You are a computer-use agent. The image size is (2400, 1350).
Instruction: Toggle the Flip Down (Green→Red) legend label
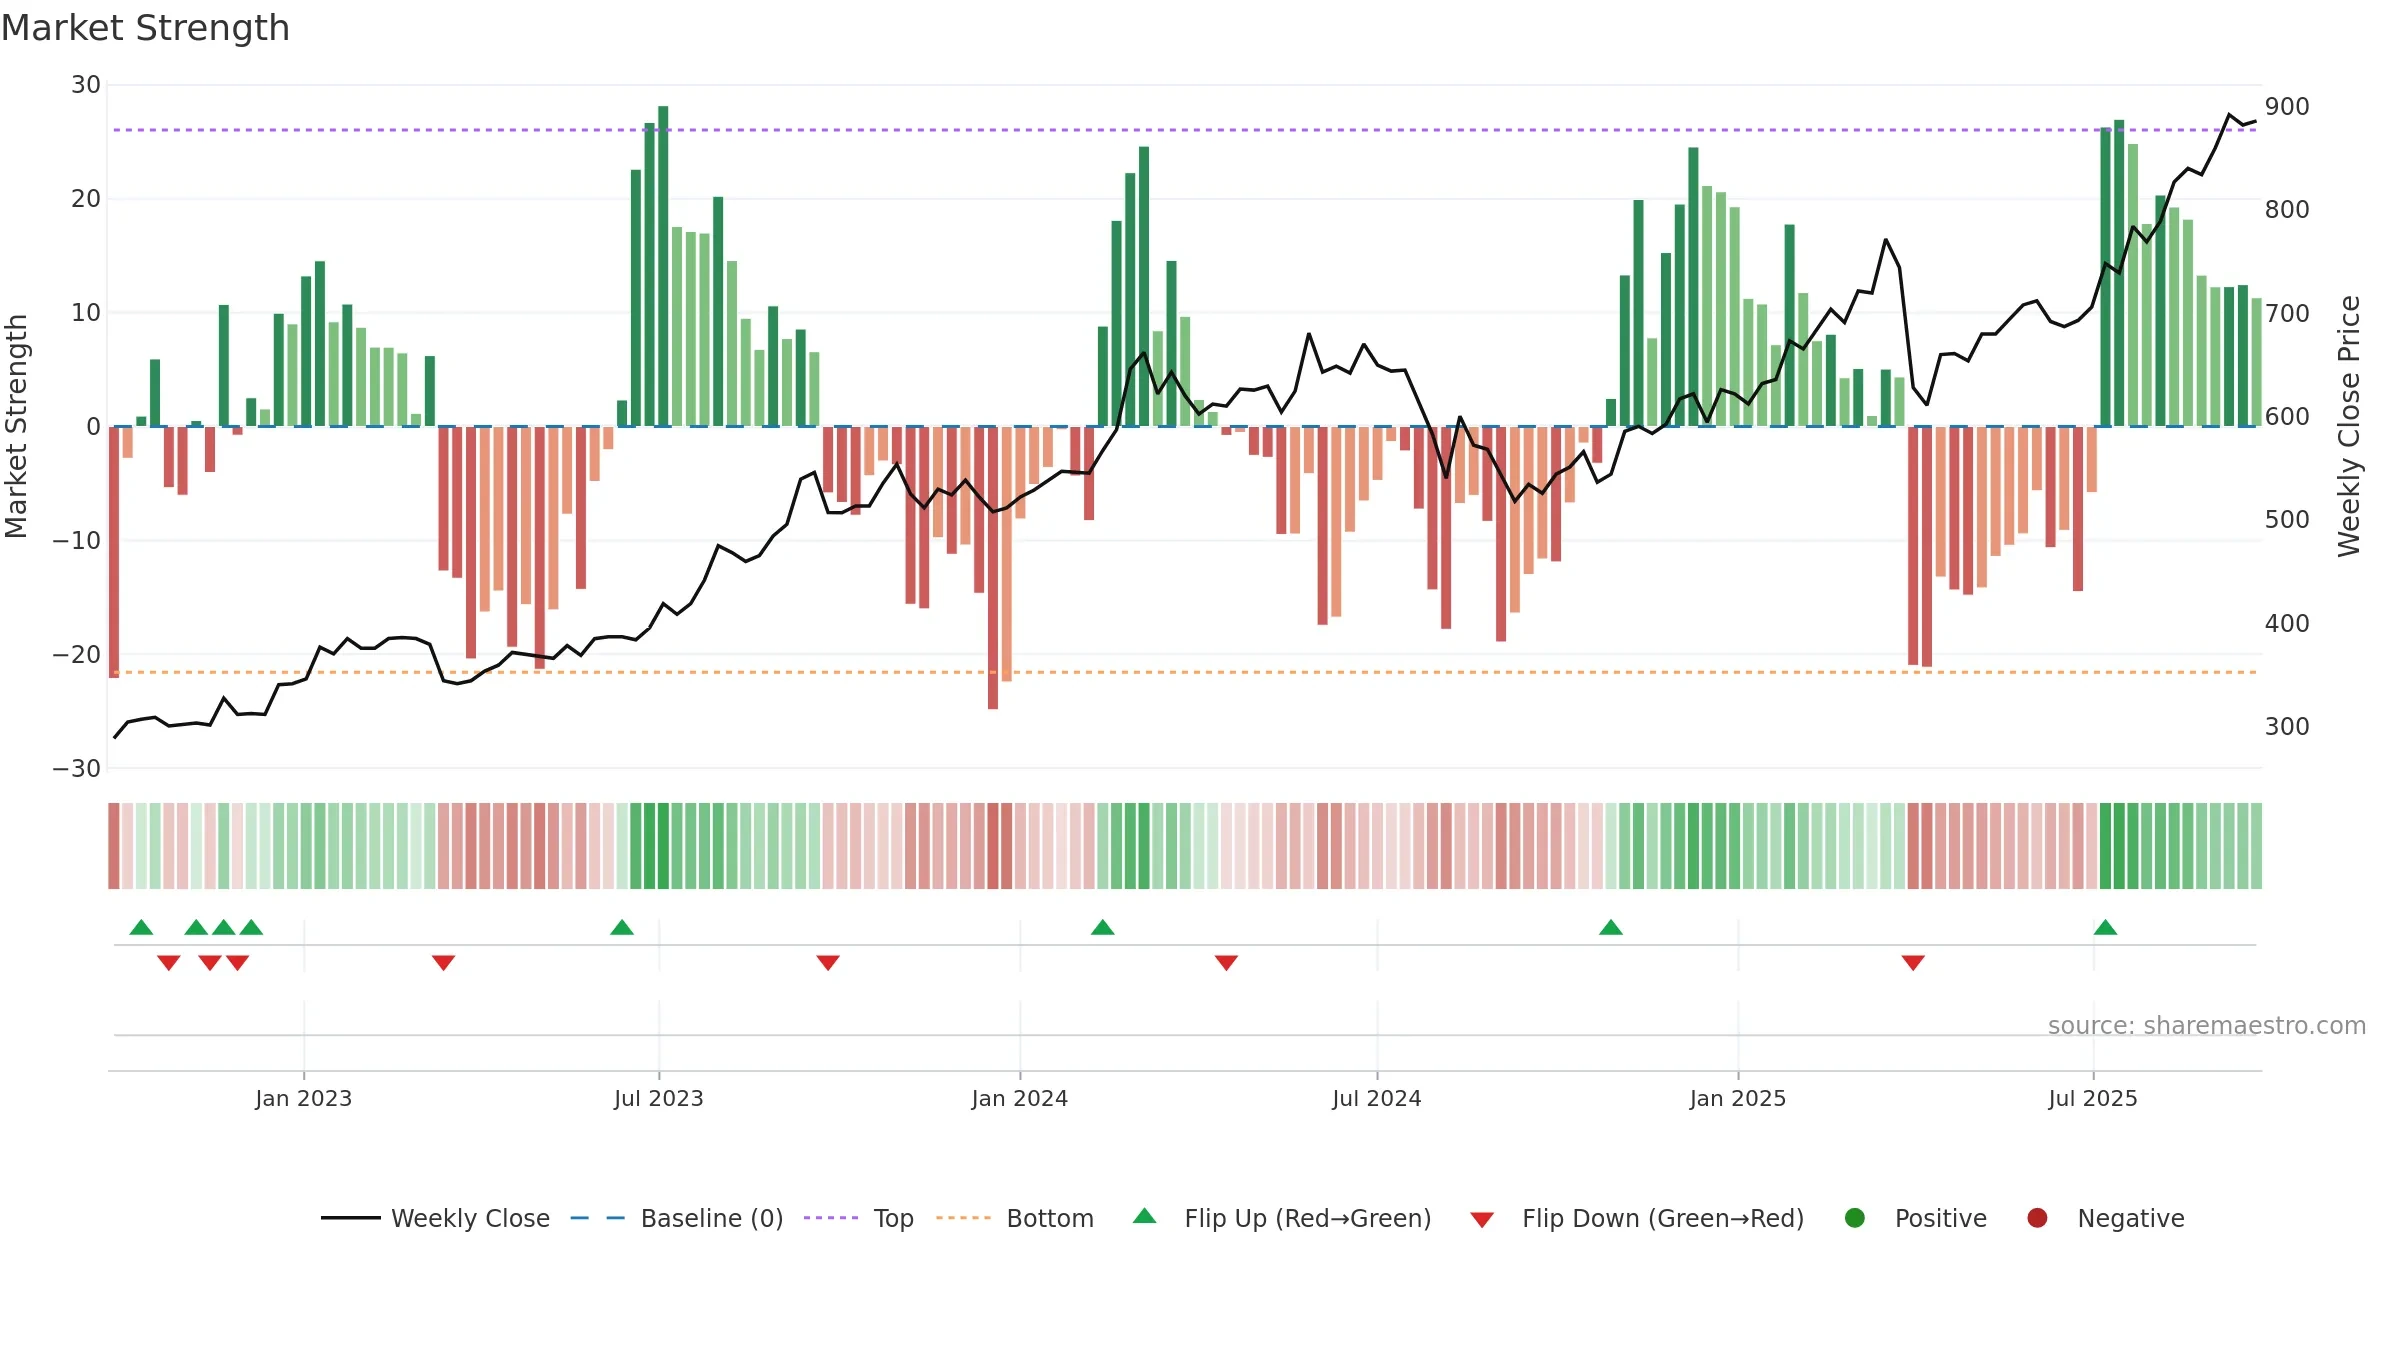point(1663,1218)
